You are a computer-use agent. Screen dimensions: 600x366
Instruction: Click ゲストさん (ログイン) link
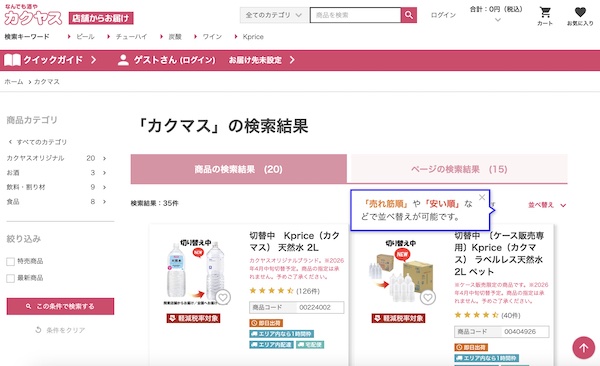[x=174, y=60]
